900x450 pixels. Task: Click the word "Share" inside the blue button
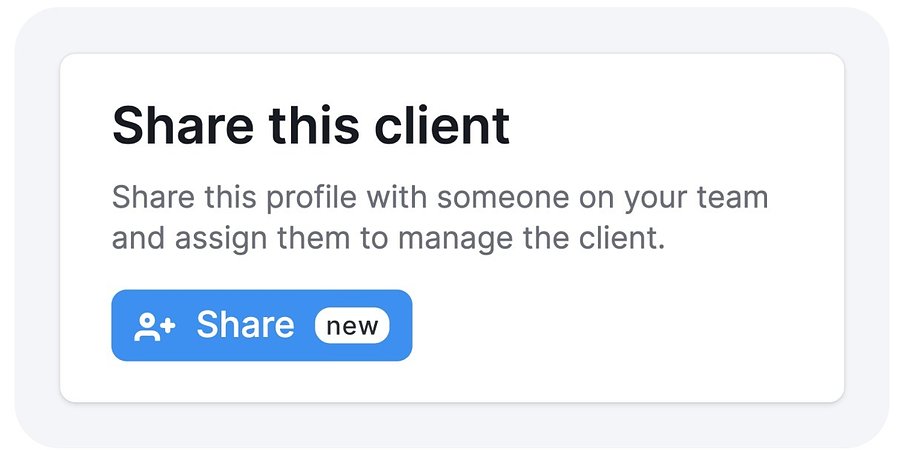pos(245,325)
